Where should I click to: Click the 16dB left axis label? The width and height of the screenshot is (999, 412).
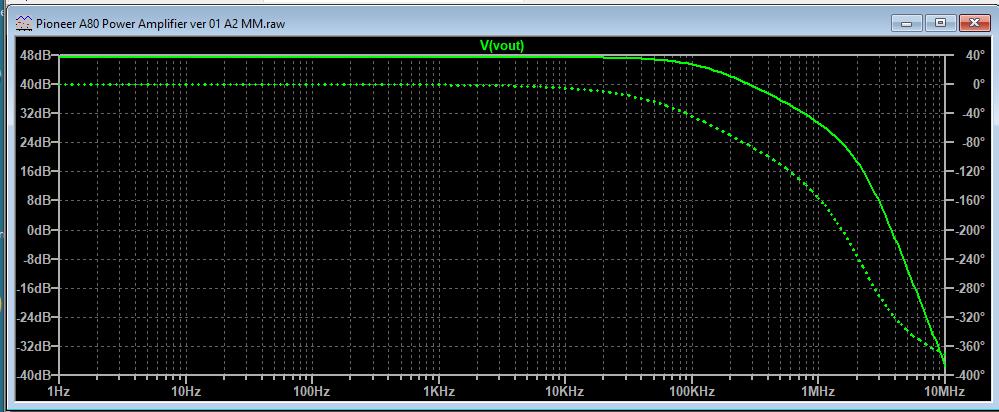coord(38,171)
